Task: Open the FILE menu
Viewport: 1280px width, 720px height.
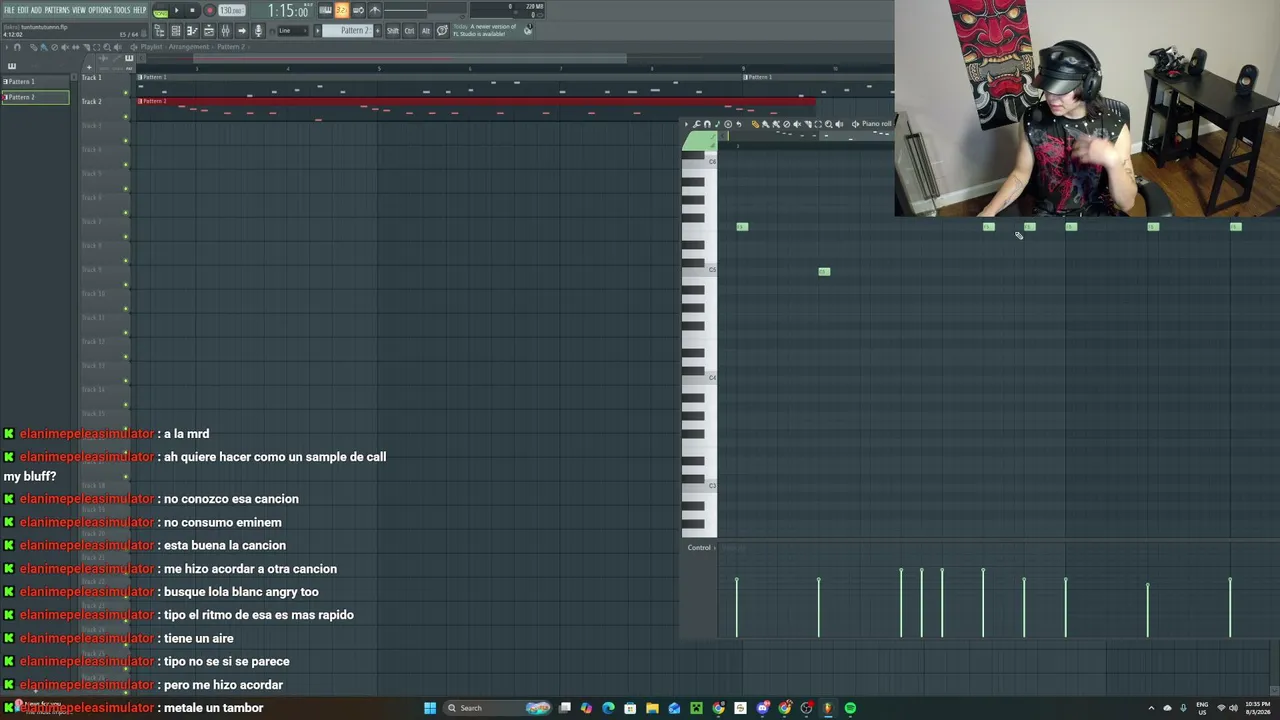Action: click(9, 10)
